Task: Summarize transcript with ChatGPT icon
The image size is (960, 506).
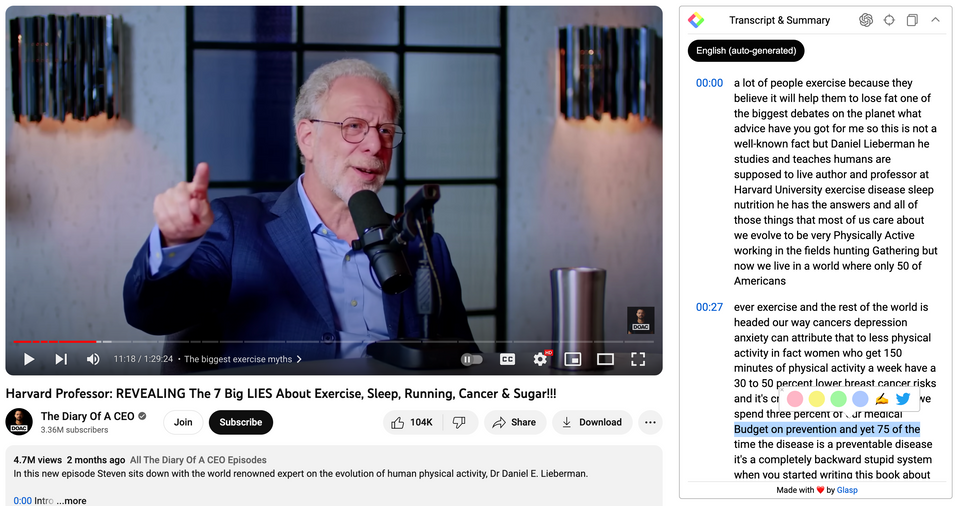Action: point(866,20)
